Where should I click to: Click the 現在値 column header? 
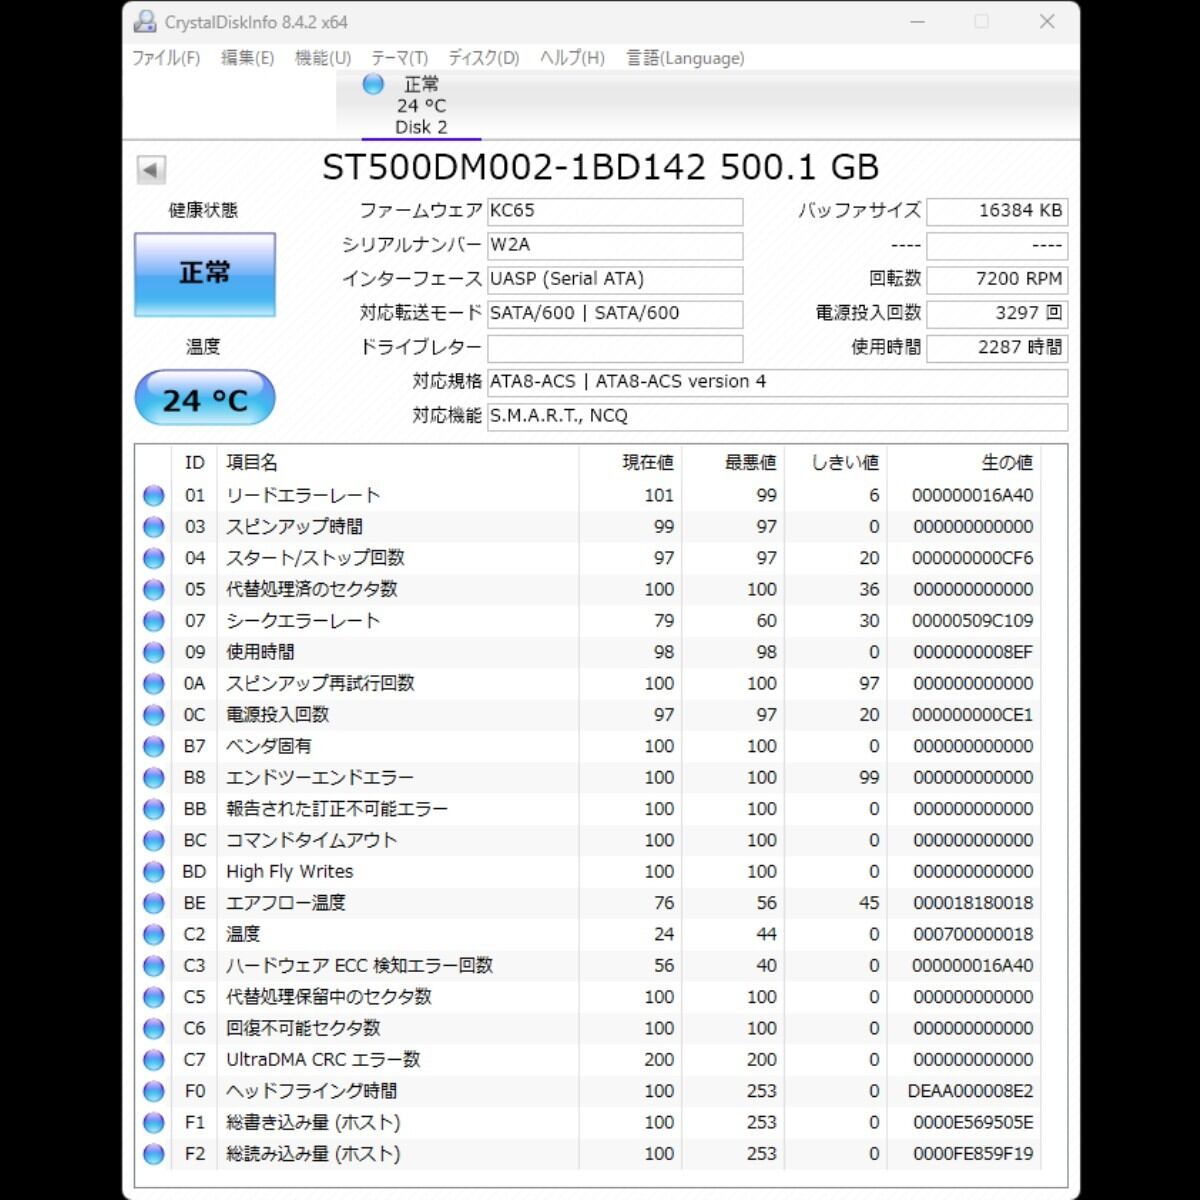pyautogui.click(x=630, y=462)
